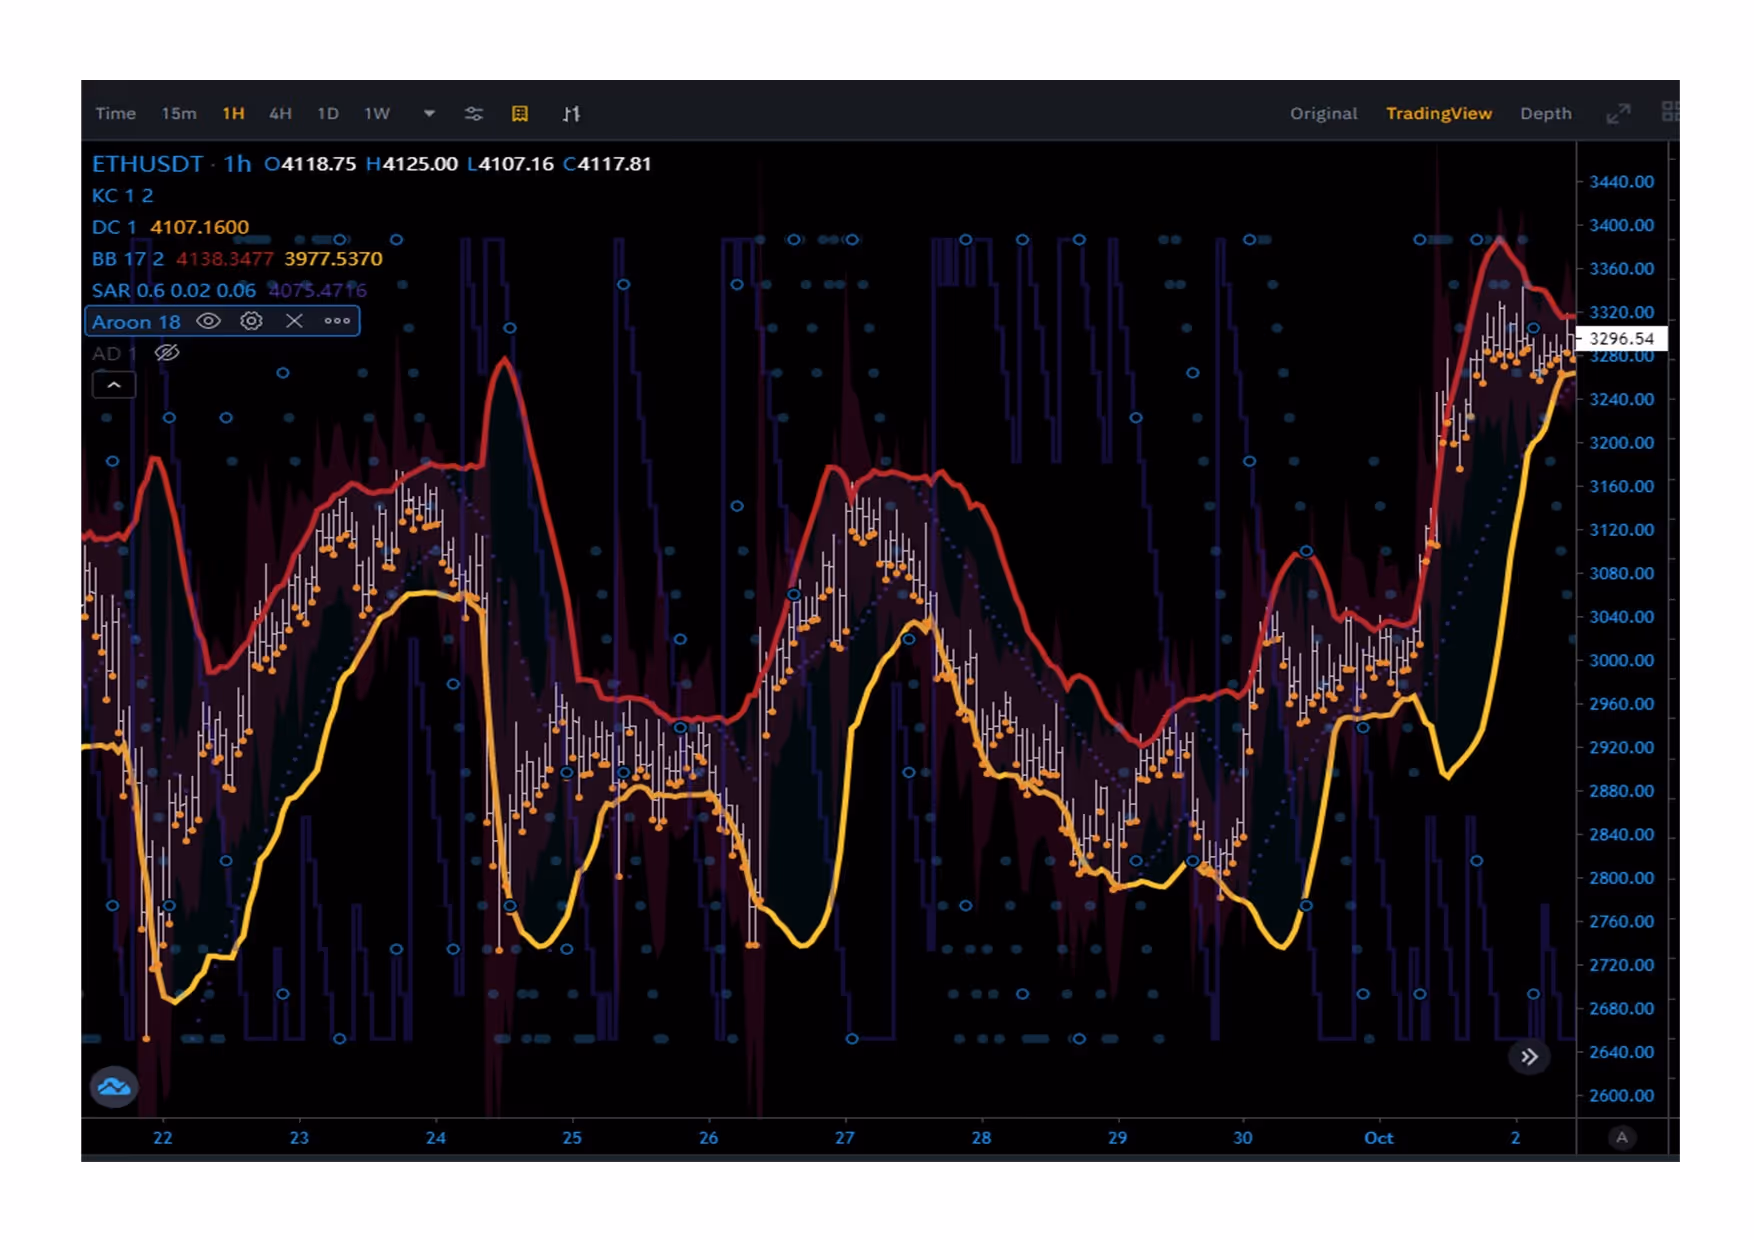
Task: Remove the Aroon 18 indicator
Action: 294,321
